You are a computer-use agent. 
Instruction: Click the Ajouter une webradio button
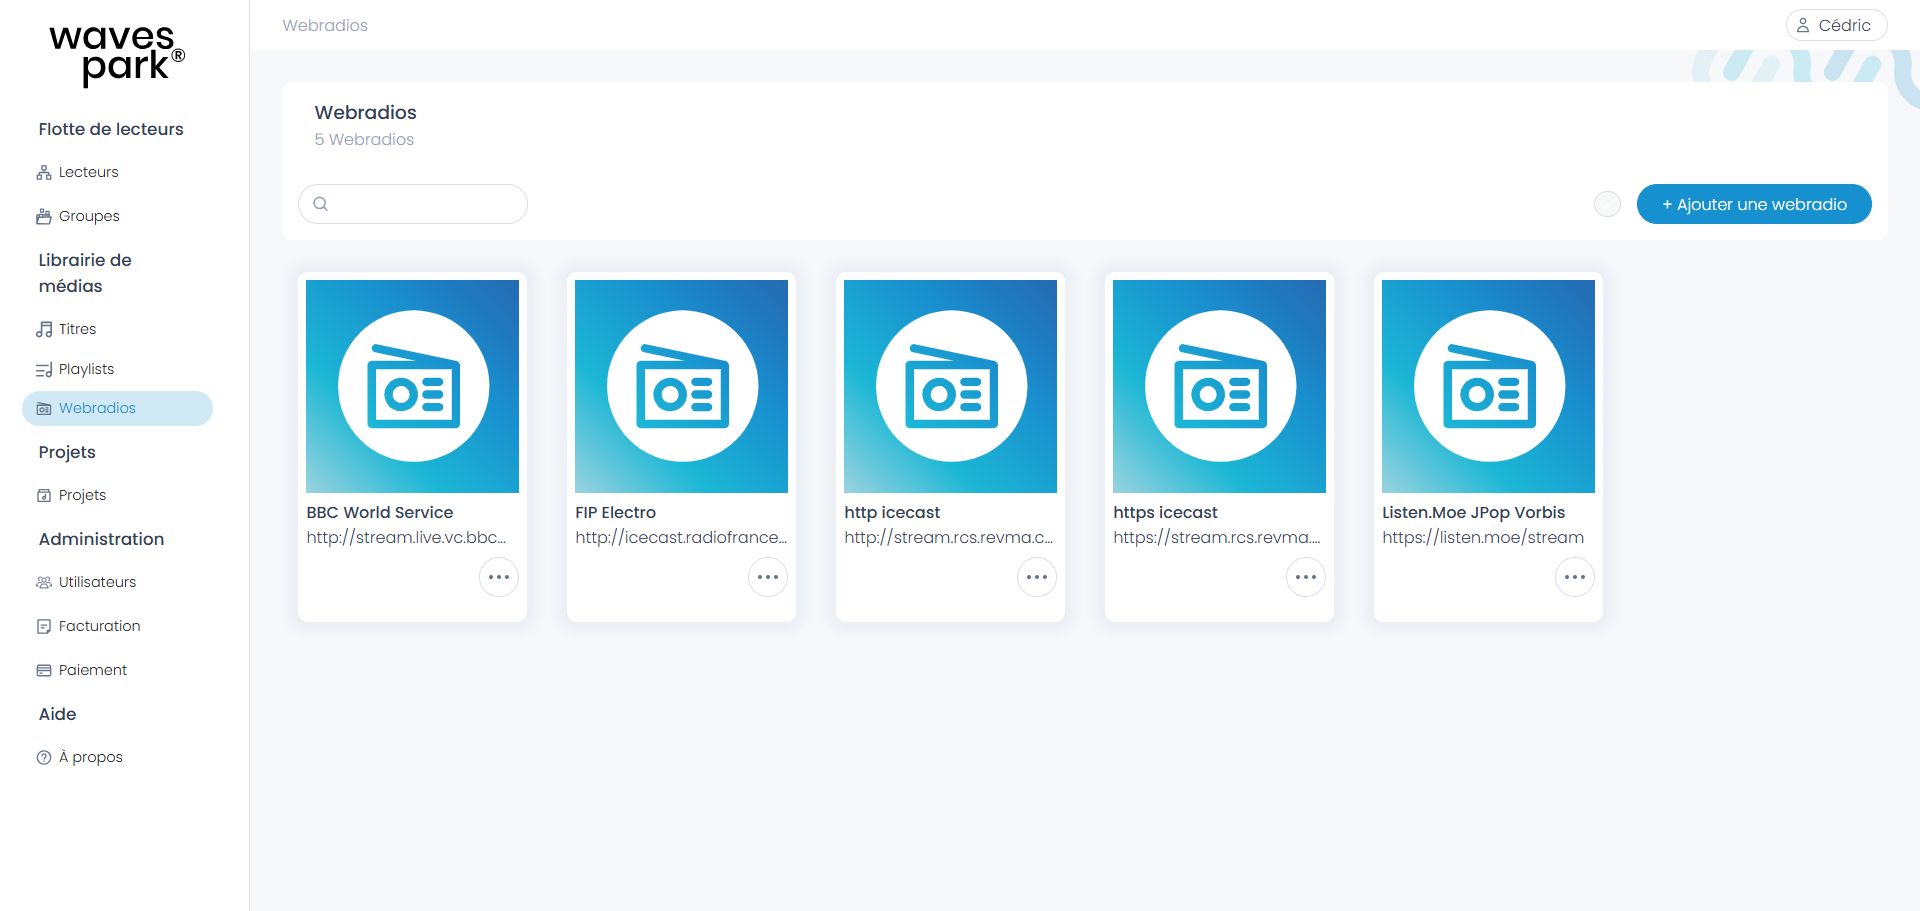point(1754,204)
